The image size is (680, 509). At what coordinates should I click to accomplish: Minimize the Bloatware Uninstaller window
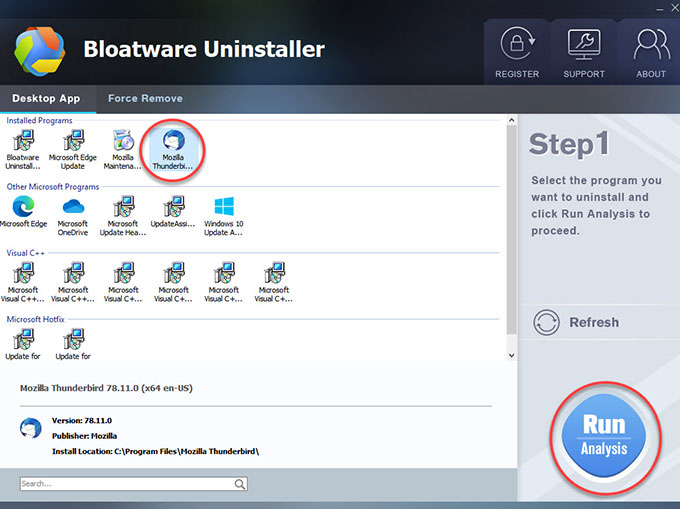click(660, 9)
